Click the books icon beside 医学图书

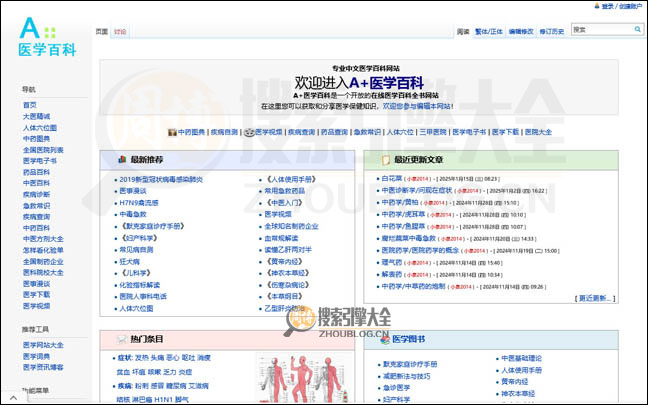[x=385, y=340]
